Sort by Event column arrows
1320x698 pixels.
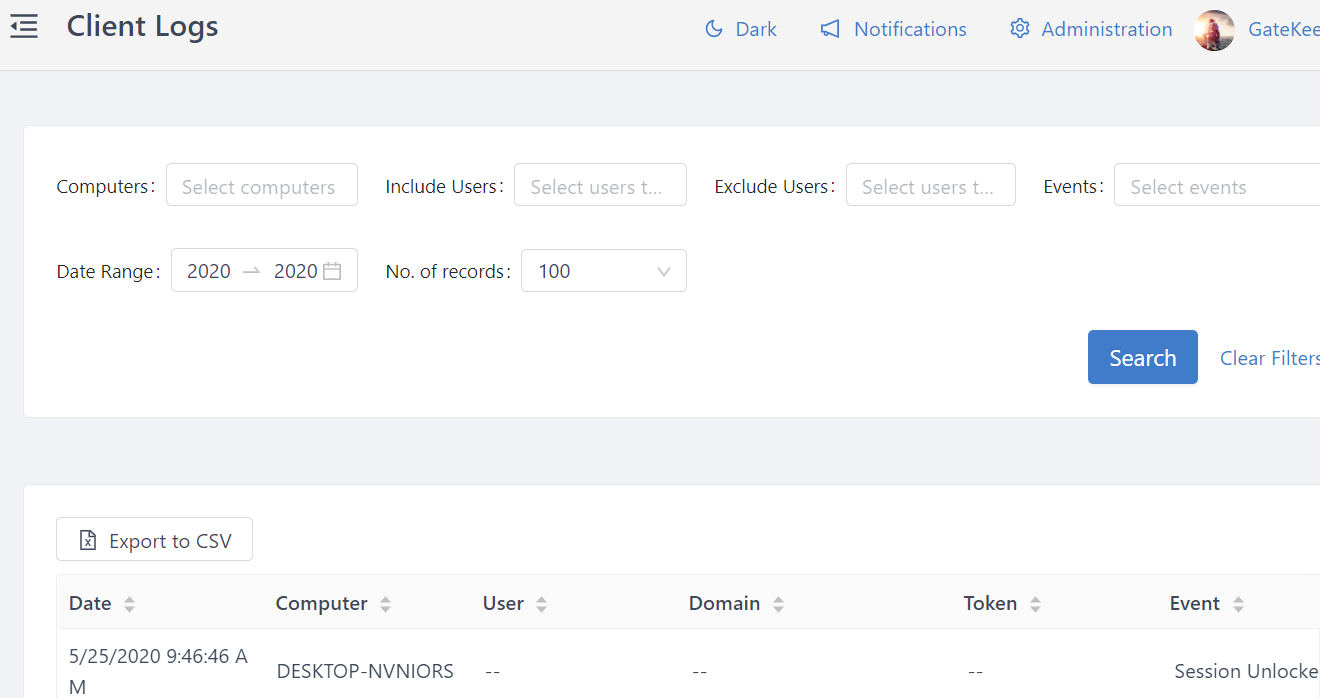[x=1238, y=604]
